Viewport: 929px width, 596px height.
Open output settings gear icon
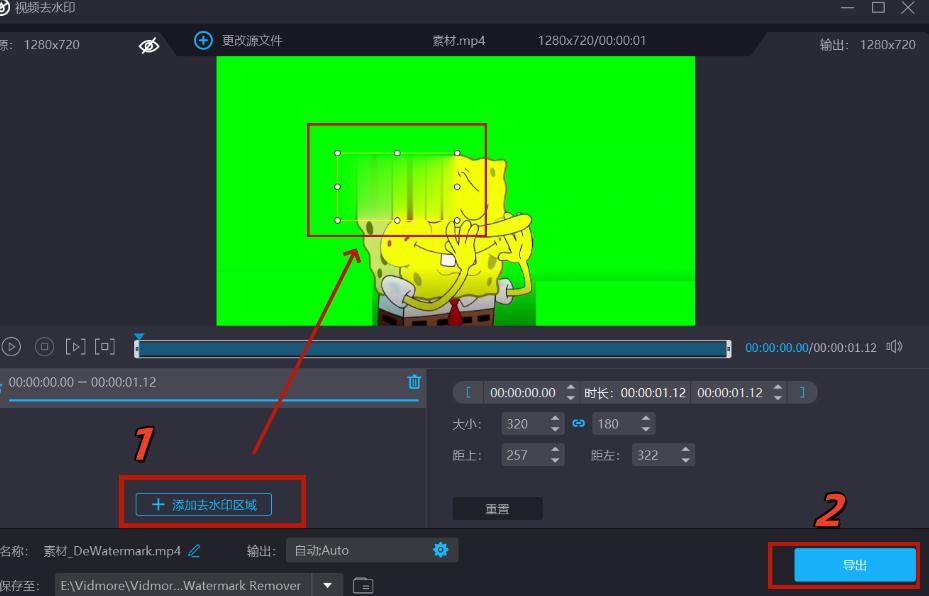tap(440, 550)
